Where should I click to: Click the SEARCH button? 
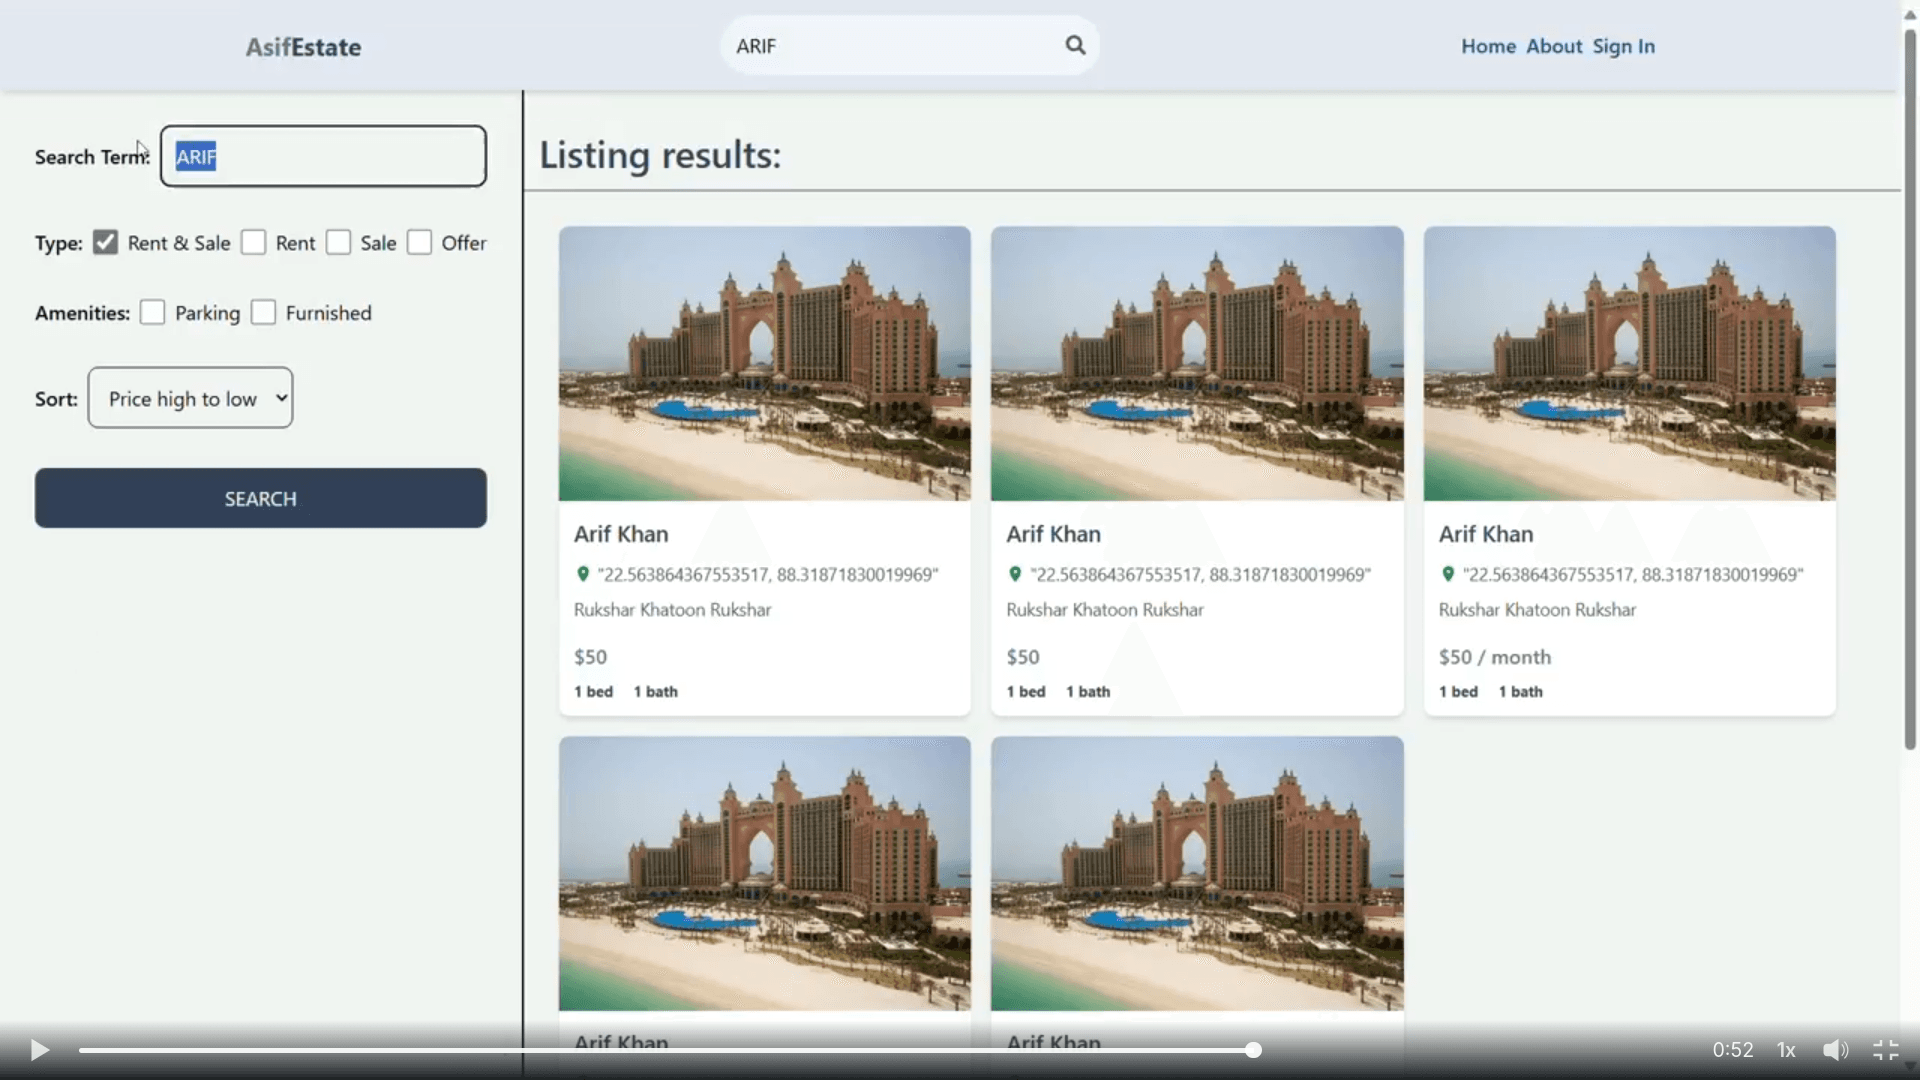[261, 498]
